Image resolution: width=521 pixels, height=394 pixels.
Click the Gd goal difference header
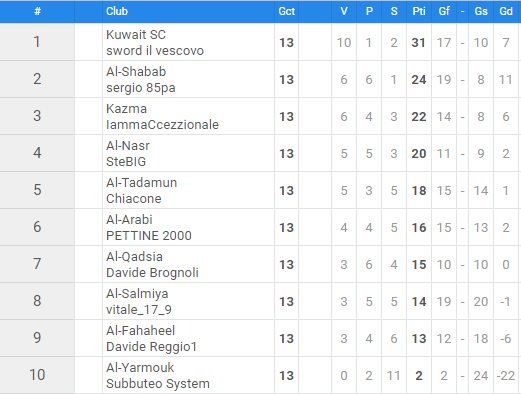(506, 11)
